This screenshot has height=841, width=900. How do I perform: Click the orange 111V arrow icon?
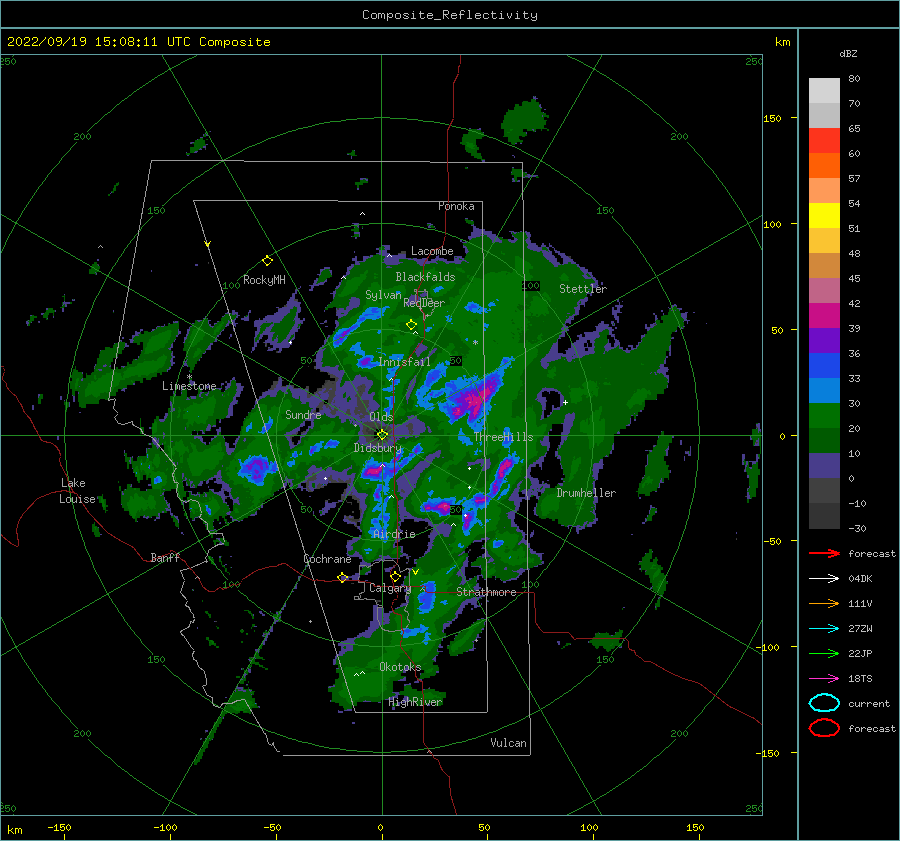coord(824,603)
